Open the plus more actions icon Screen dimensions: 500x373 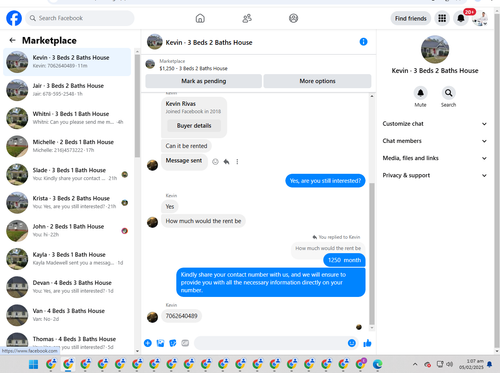coord(148,343)
